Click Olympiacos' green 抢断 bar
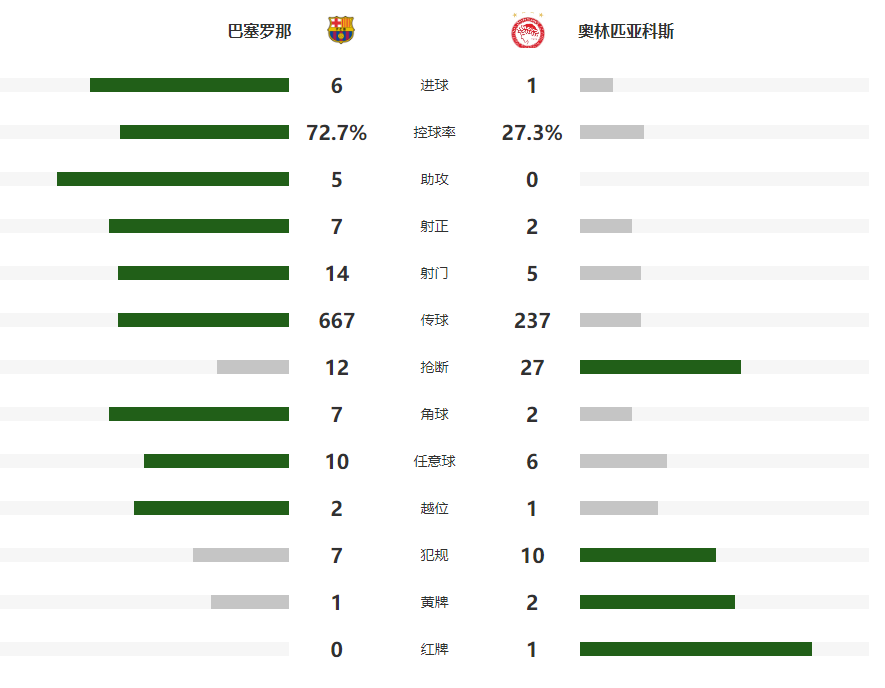The image size is (885, 688). tap(660, 367)
